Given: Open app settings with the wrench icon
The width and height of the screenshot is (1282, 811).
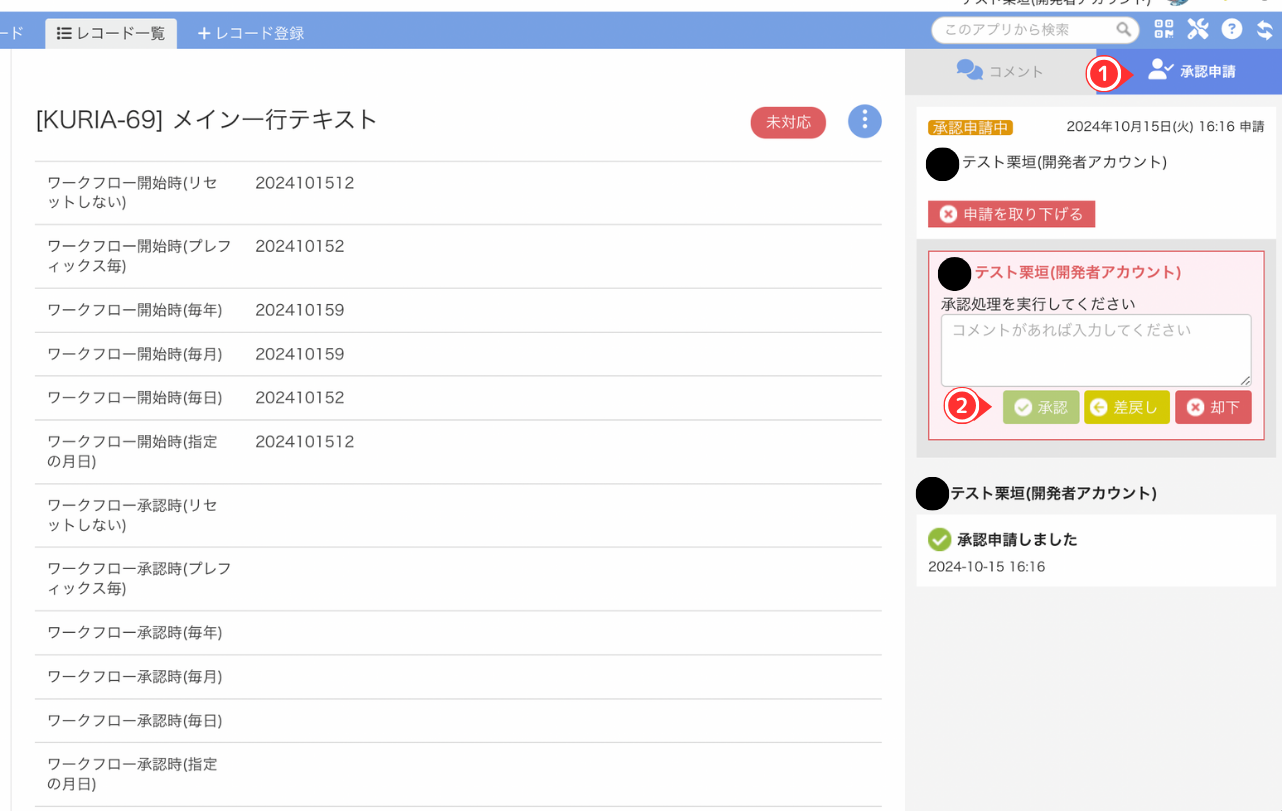Looking at the screenshot, I should point(1197,29).
